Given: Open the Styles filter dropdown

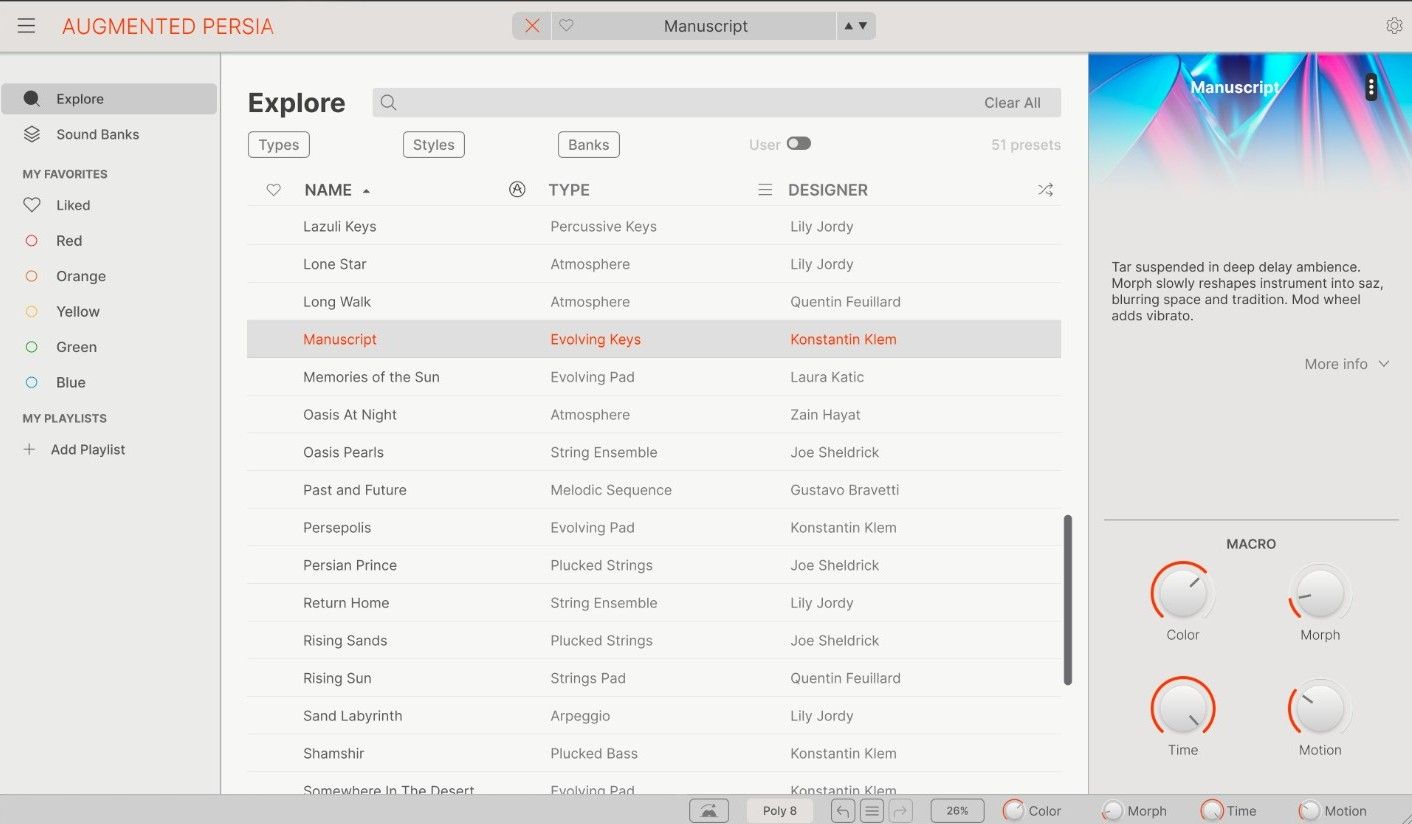Looking at the screenshot, I should [433, 145].
